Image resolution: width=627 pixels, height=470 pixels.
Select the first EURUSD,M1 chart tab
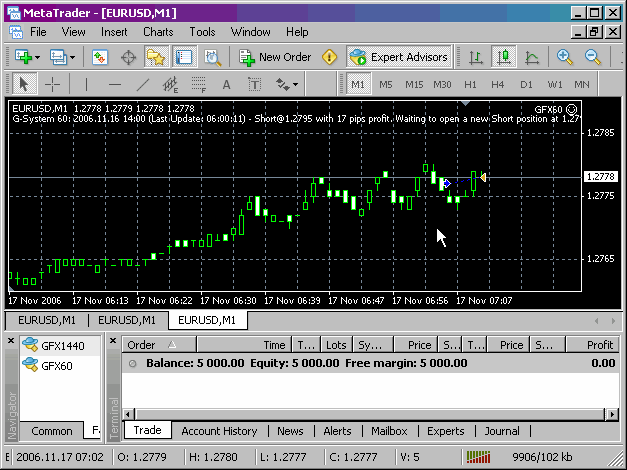click(x=47, y=320)
